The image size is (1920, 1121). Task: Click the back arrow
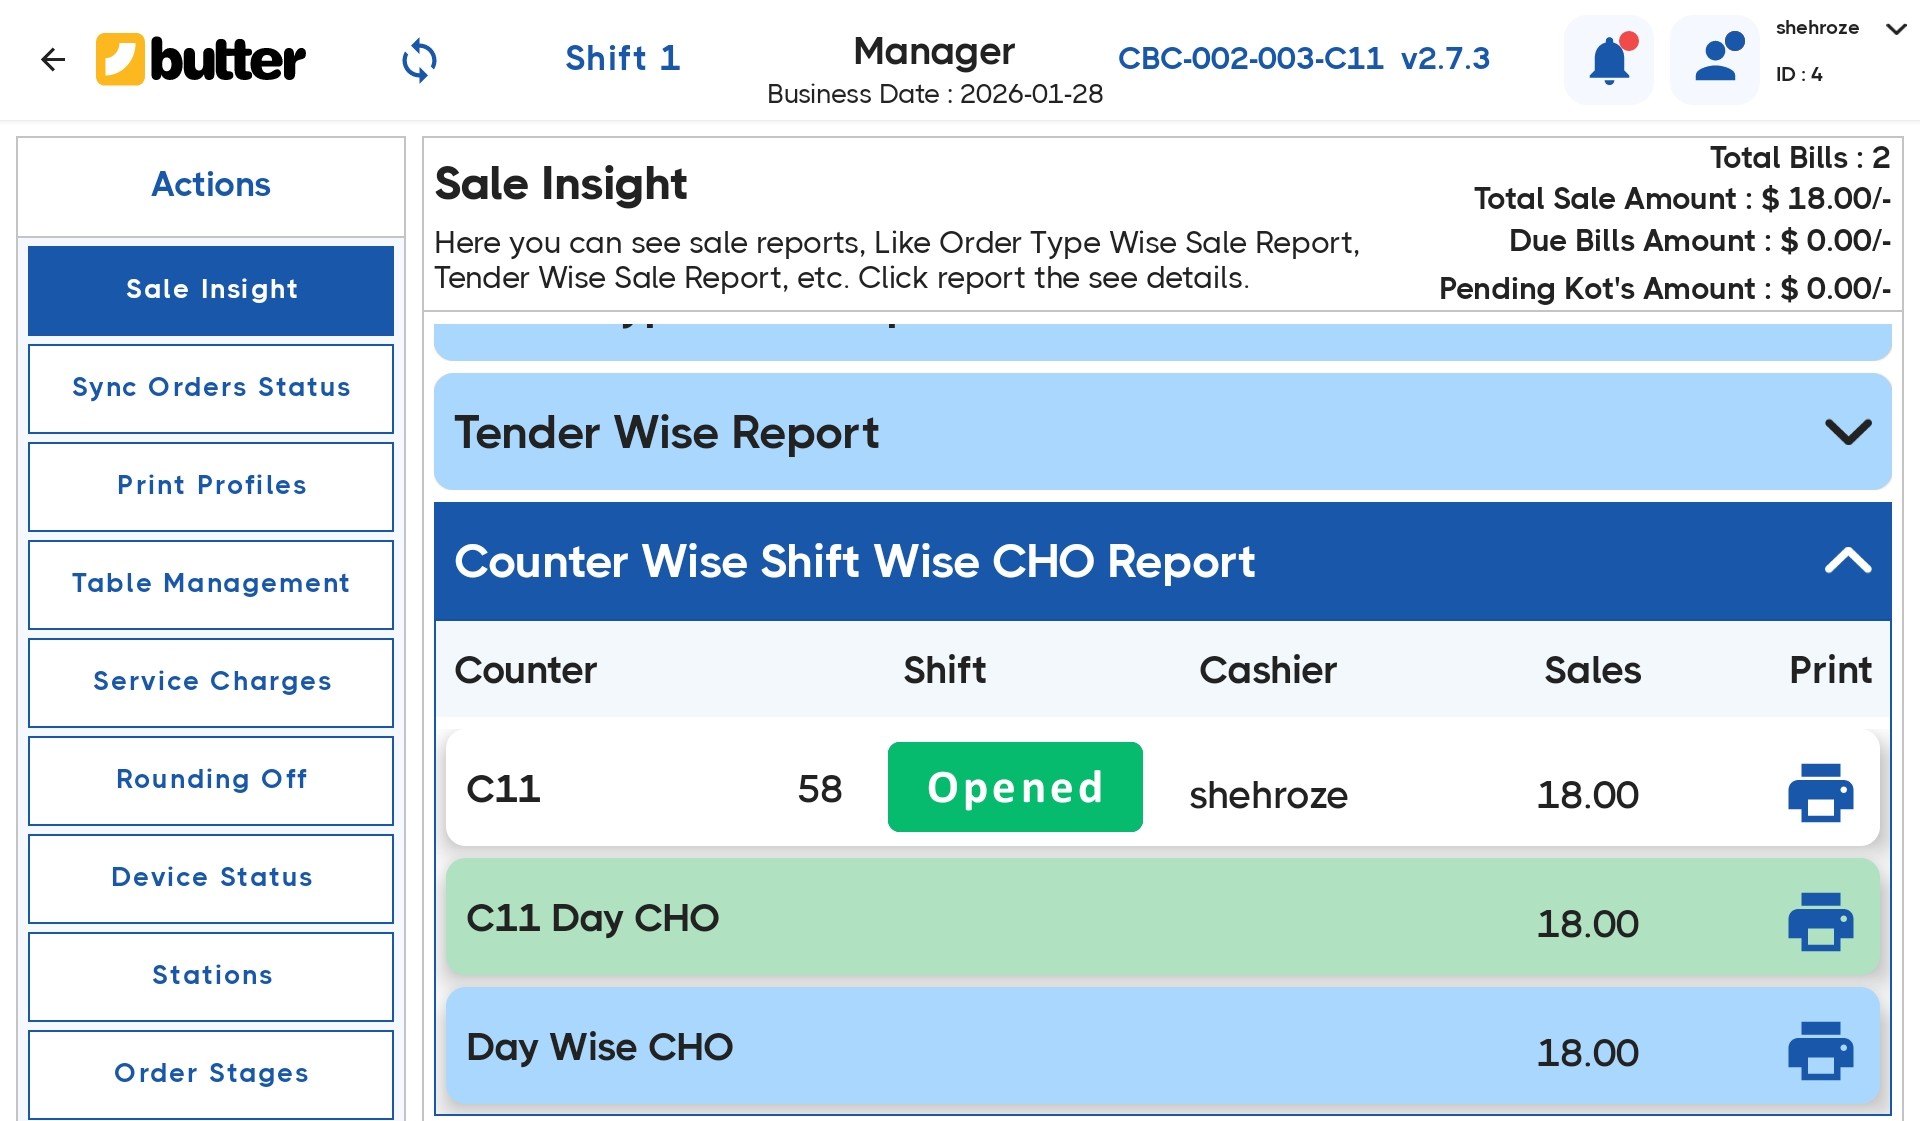click(53, 59)
